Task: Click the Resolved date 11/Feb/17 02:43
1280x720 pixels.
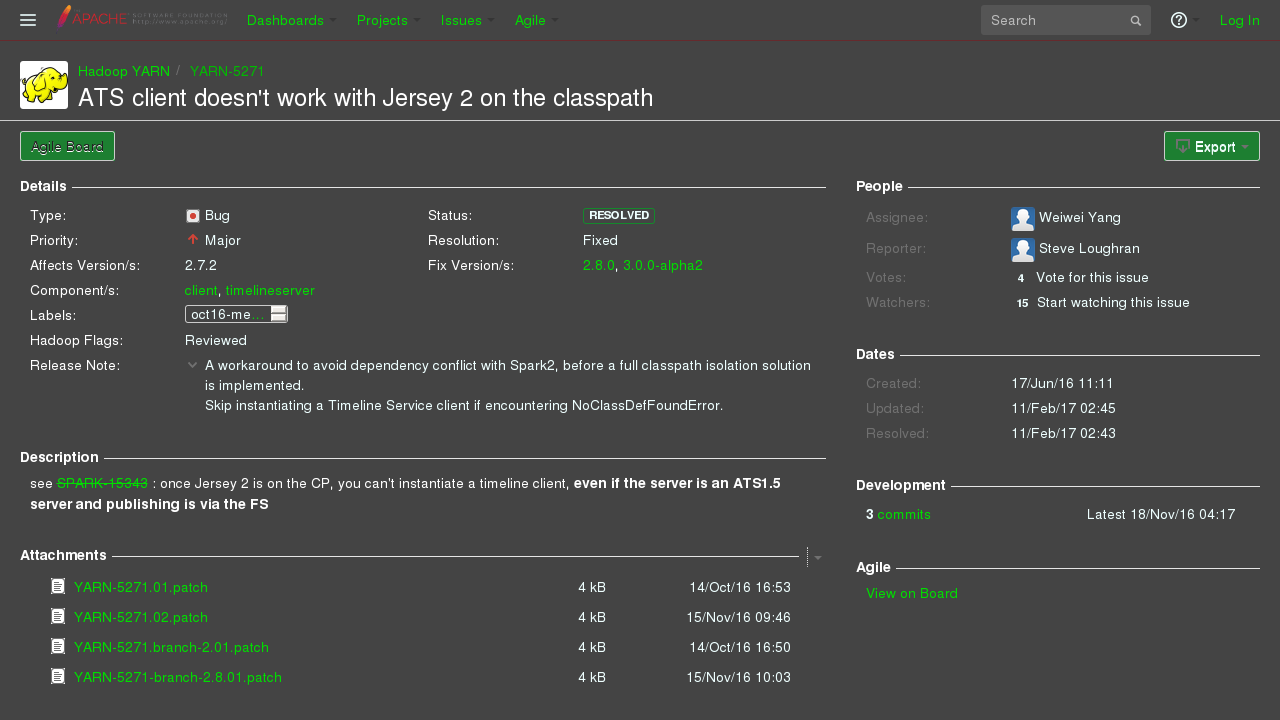Action: point(1063,433)
